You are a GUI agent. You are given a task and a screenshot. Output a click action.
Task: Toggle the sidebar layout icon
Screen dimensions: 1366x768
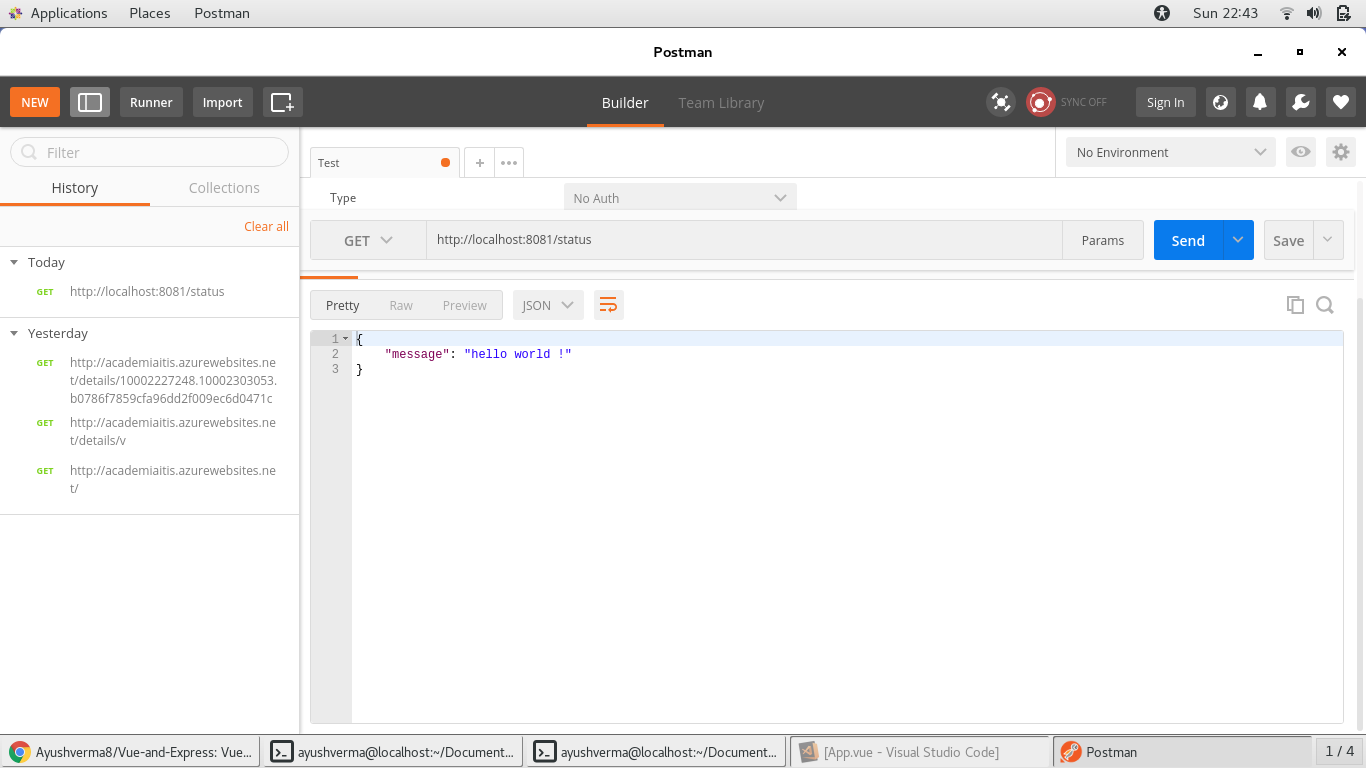[x=90, y=102]
